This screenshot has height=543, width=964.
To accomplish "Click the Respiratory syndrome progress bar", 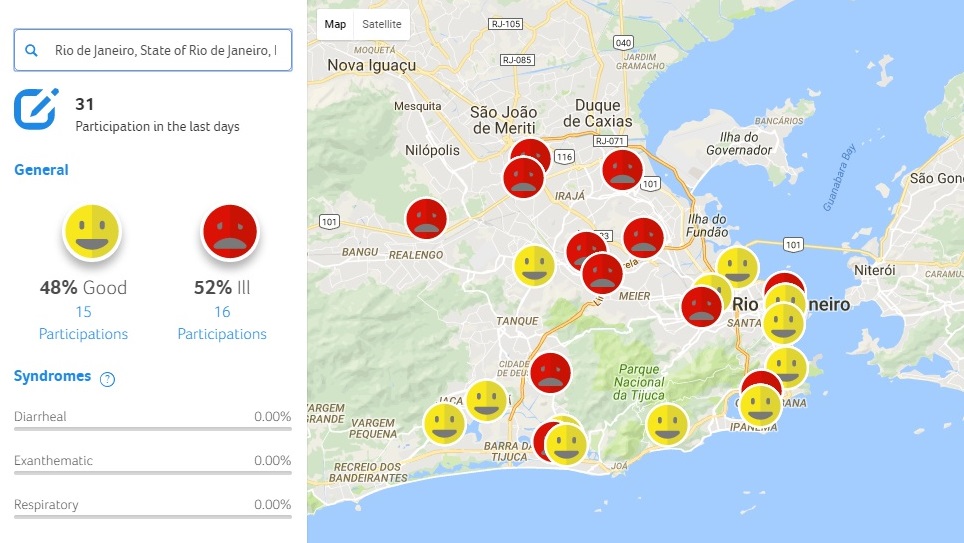I will coord(152,517).
